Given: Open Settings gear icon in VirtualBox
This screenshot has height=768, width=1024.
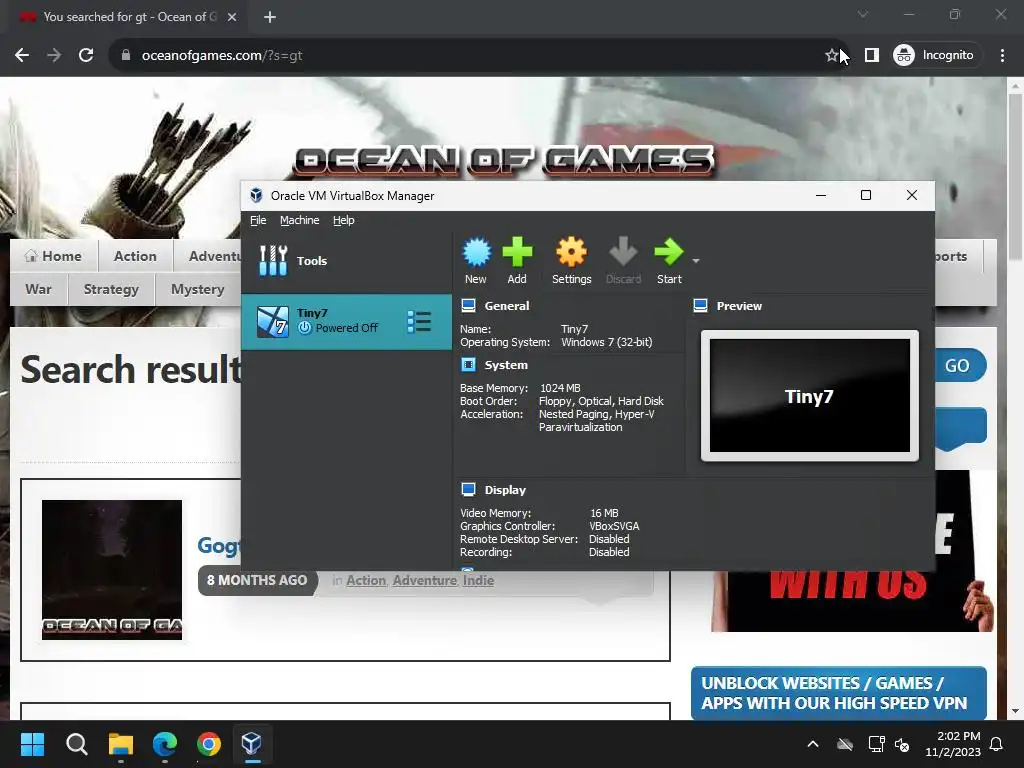Looking at the screenshot, I should click(x=571, y=260).
